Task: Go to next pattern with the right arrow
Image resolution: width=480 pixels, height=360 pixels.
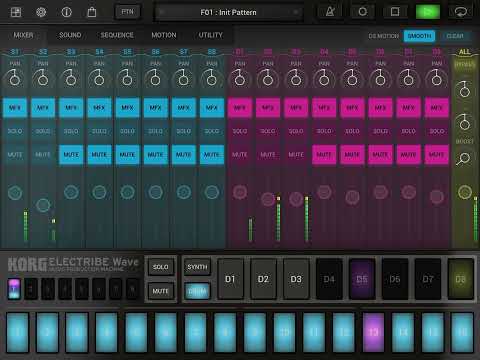Action: [295, 12]
